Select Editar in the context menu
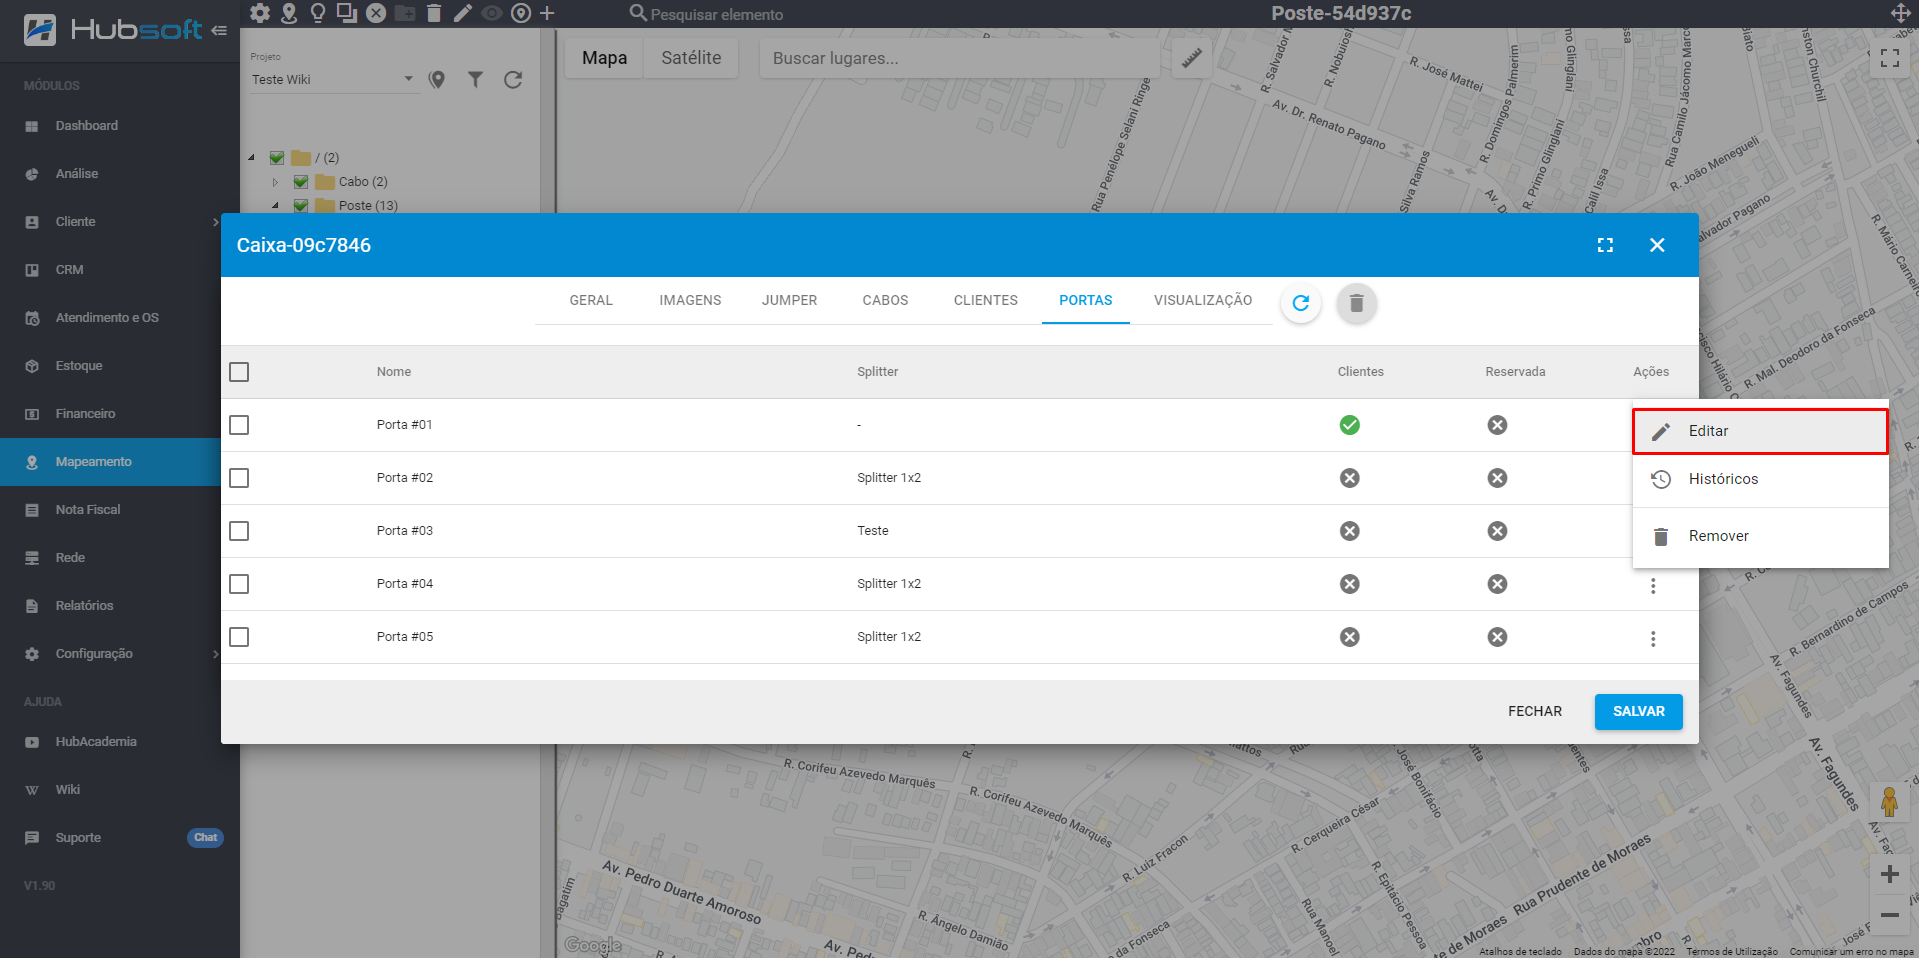Viewport: 1919px width, 958px height. pos(1760,431)
